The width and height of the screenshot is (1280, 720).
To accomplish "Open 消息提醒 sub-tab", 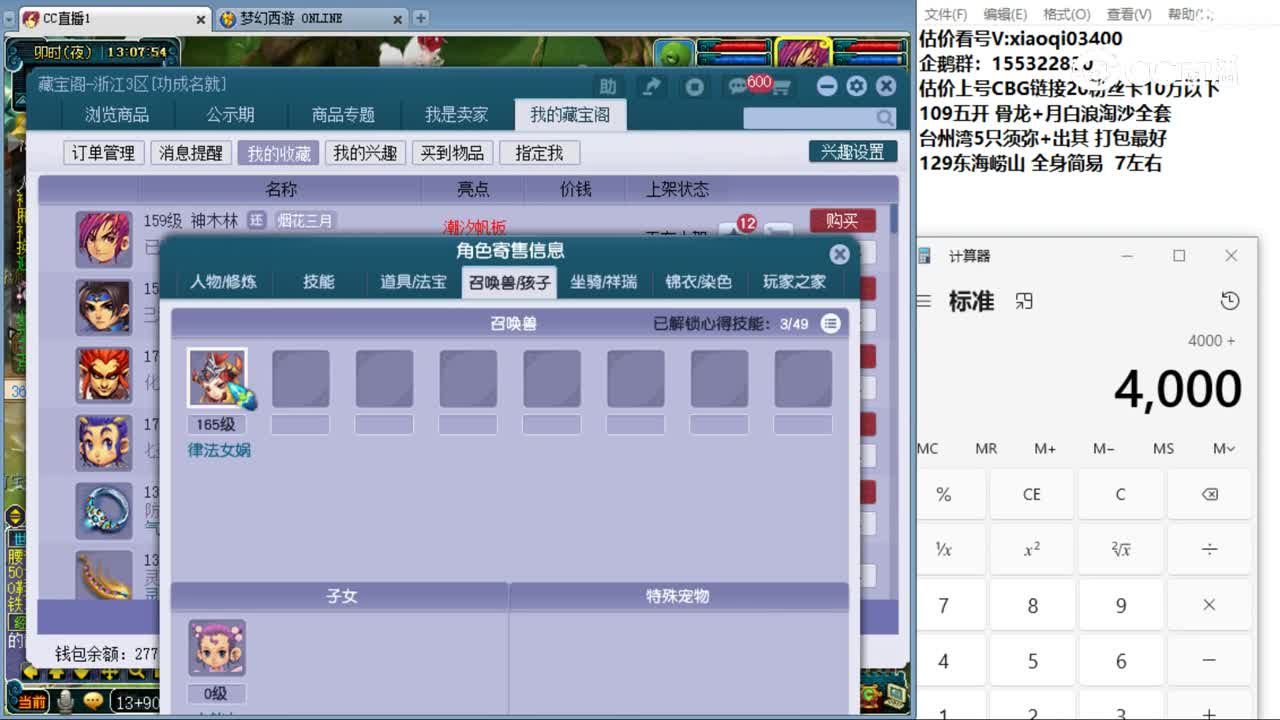I will click(x=191, y=153).
